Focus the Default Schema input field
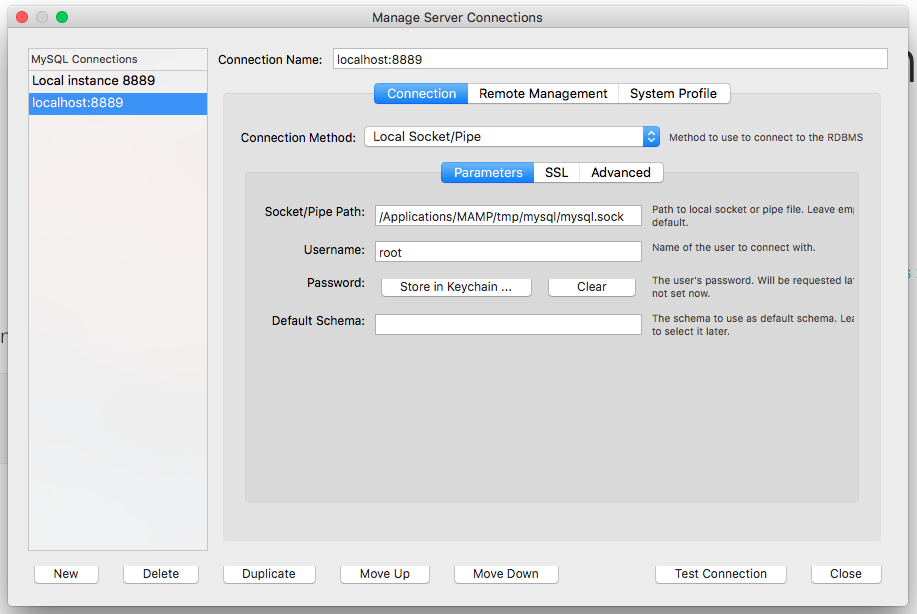The height and width of the screenshot is (614, 917). click(508, 325)
